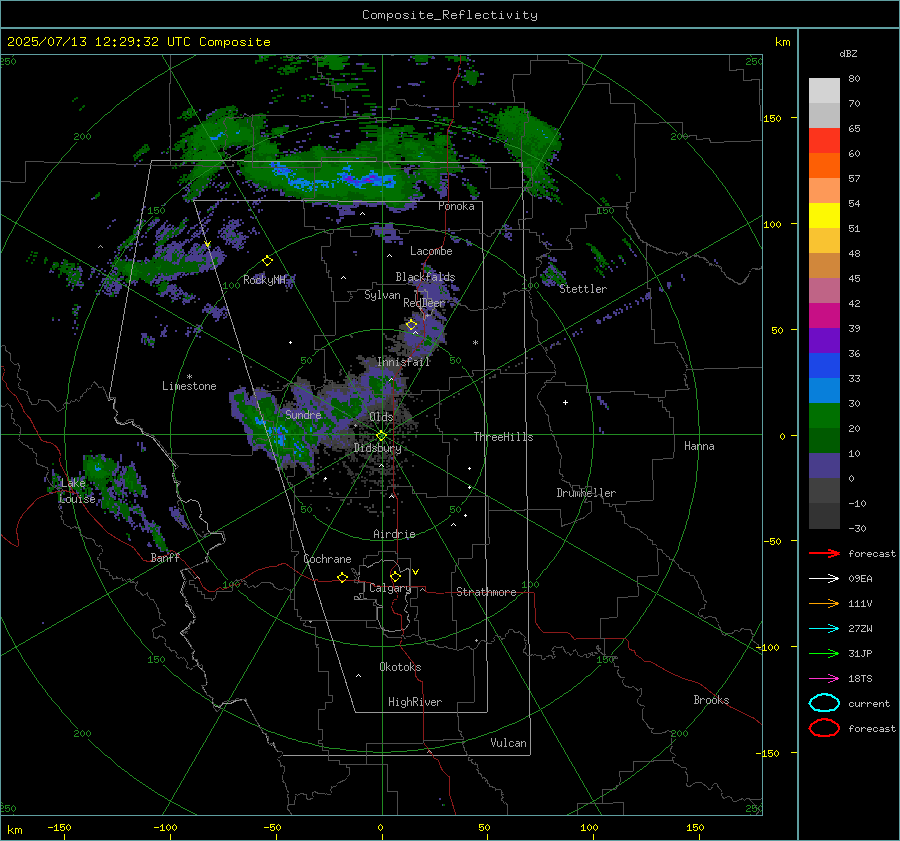900x841 pixels.
Task: Click the yellow diamond marker above Calgary label
Action: pyautogui.click(x=395, y=576)
